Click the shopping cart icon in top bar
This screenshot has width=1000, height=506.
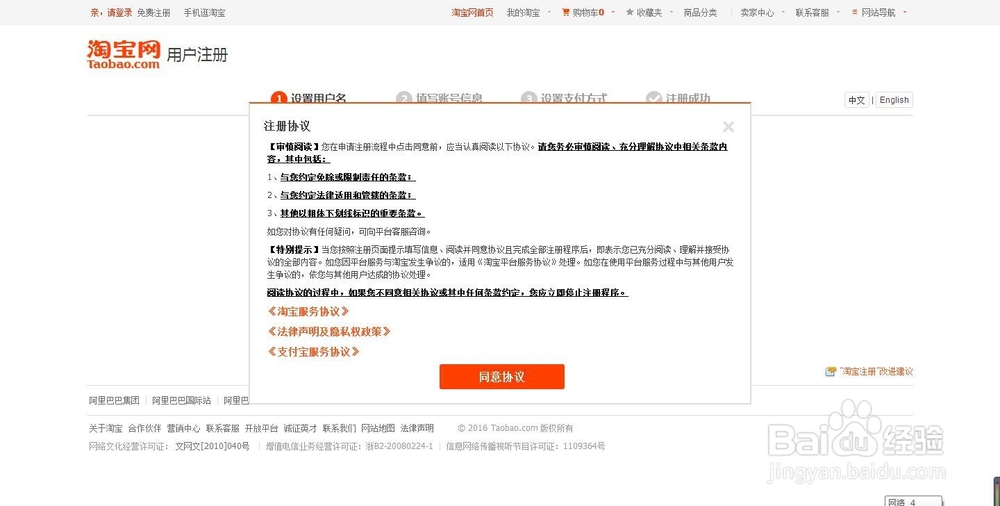point(565,12)
